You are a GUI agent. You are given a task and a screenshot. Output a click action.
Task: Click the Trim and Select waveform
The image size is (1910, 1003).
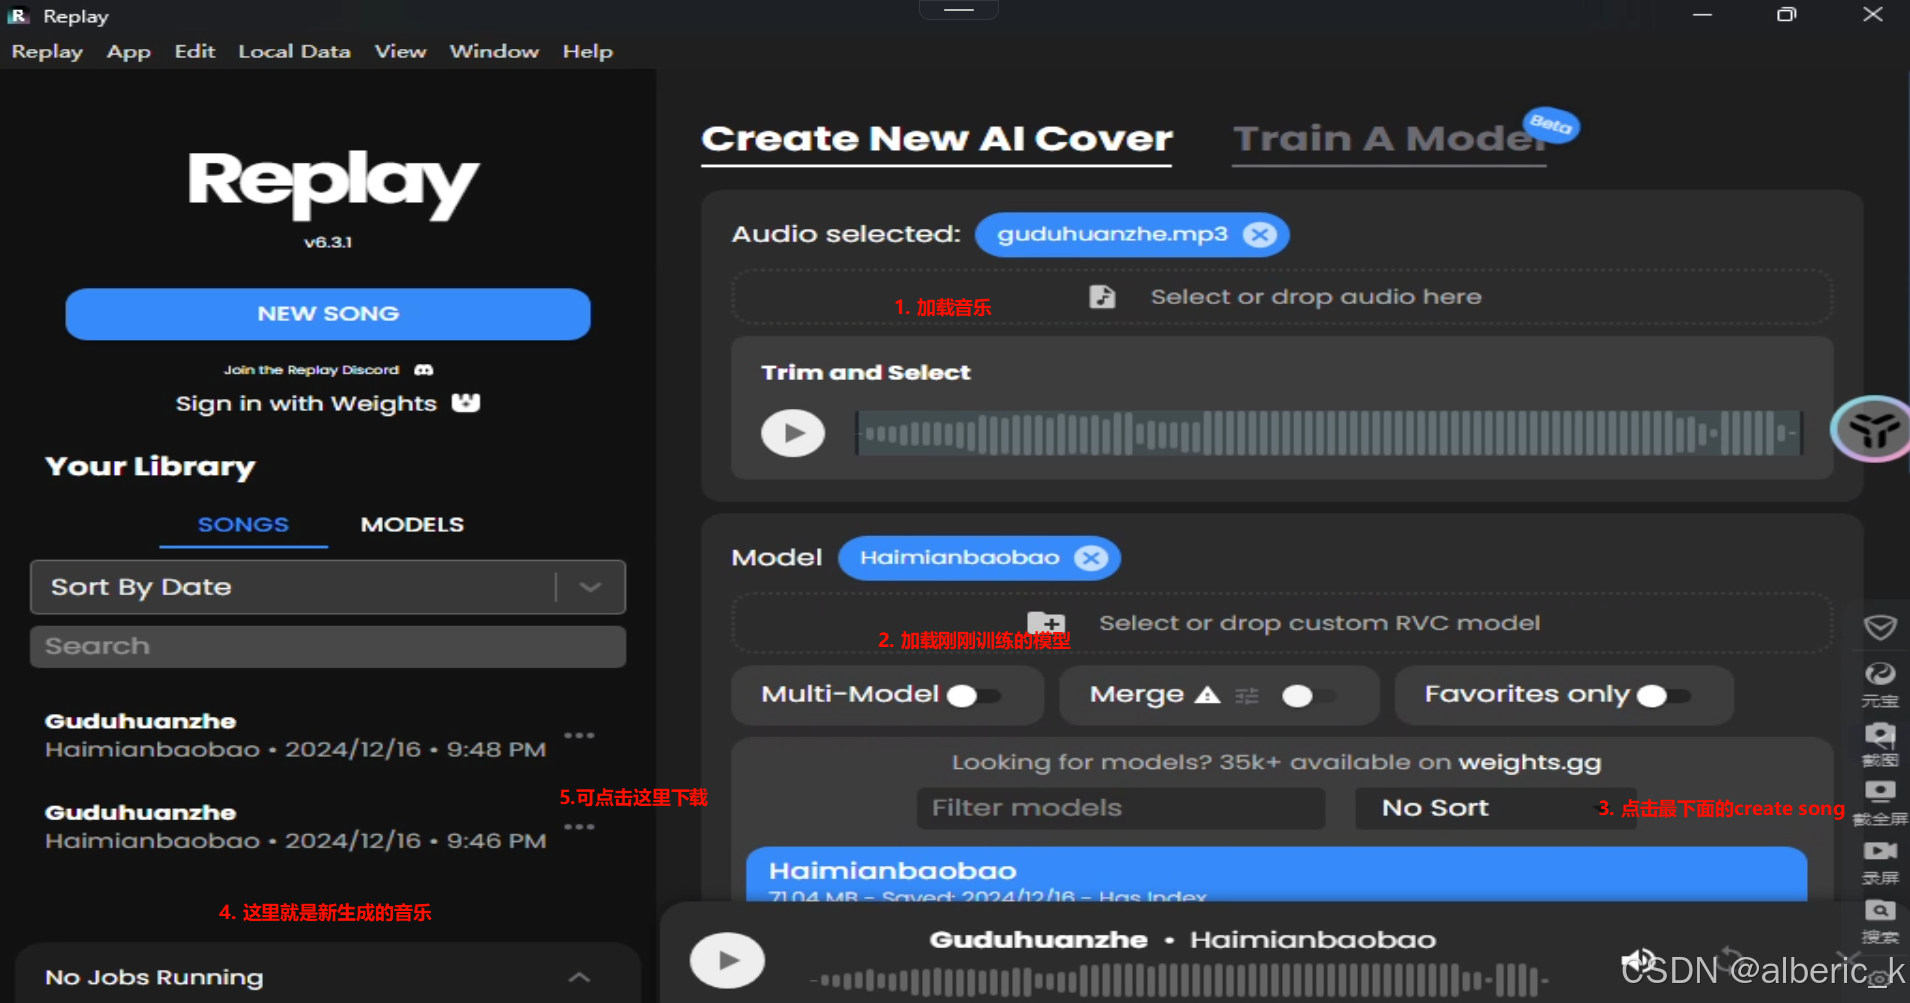click(x=1329, y=433)
